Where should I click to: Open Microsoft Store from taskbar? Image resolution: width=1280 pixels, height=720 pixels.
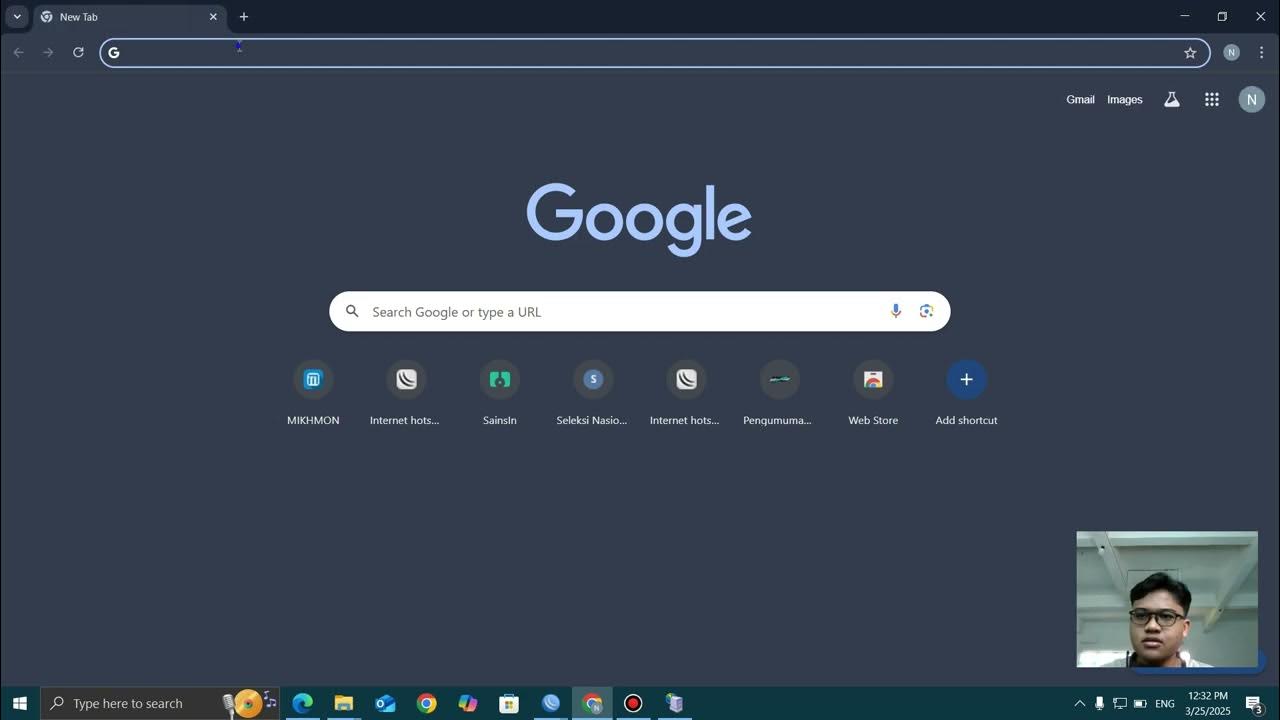pyautogui.click(x=509, y=703)
